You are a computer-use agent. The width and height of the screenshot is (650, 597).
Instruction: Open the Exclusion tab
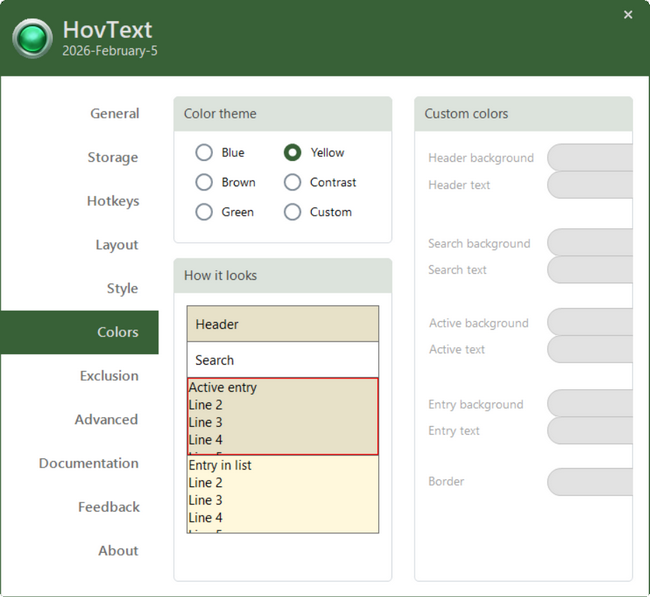109,376
